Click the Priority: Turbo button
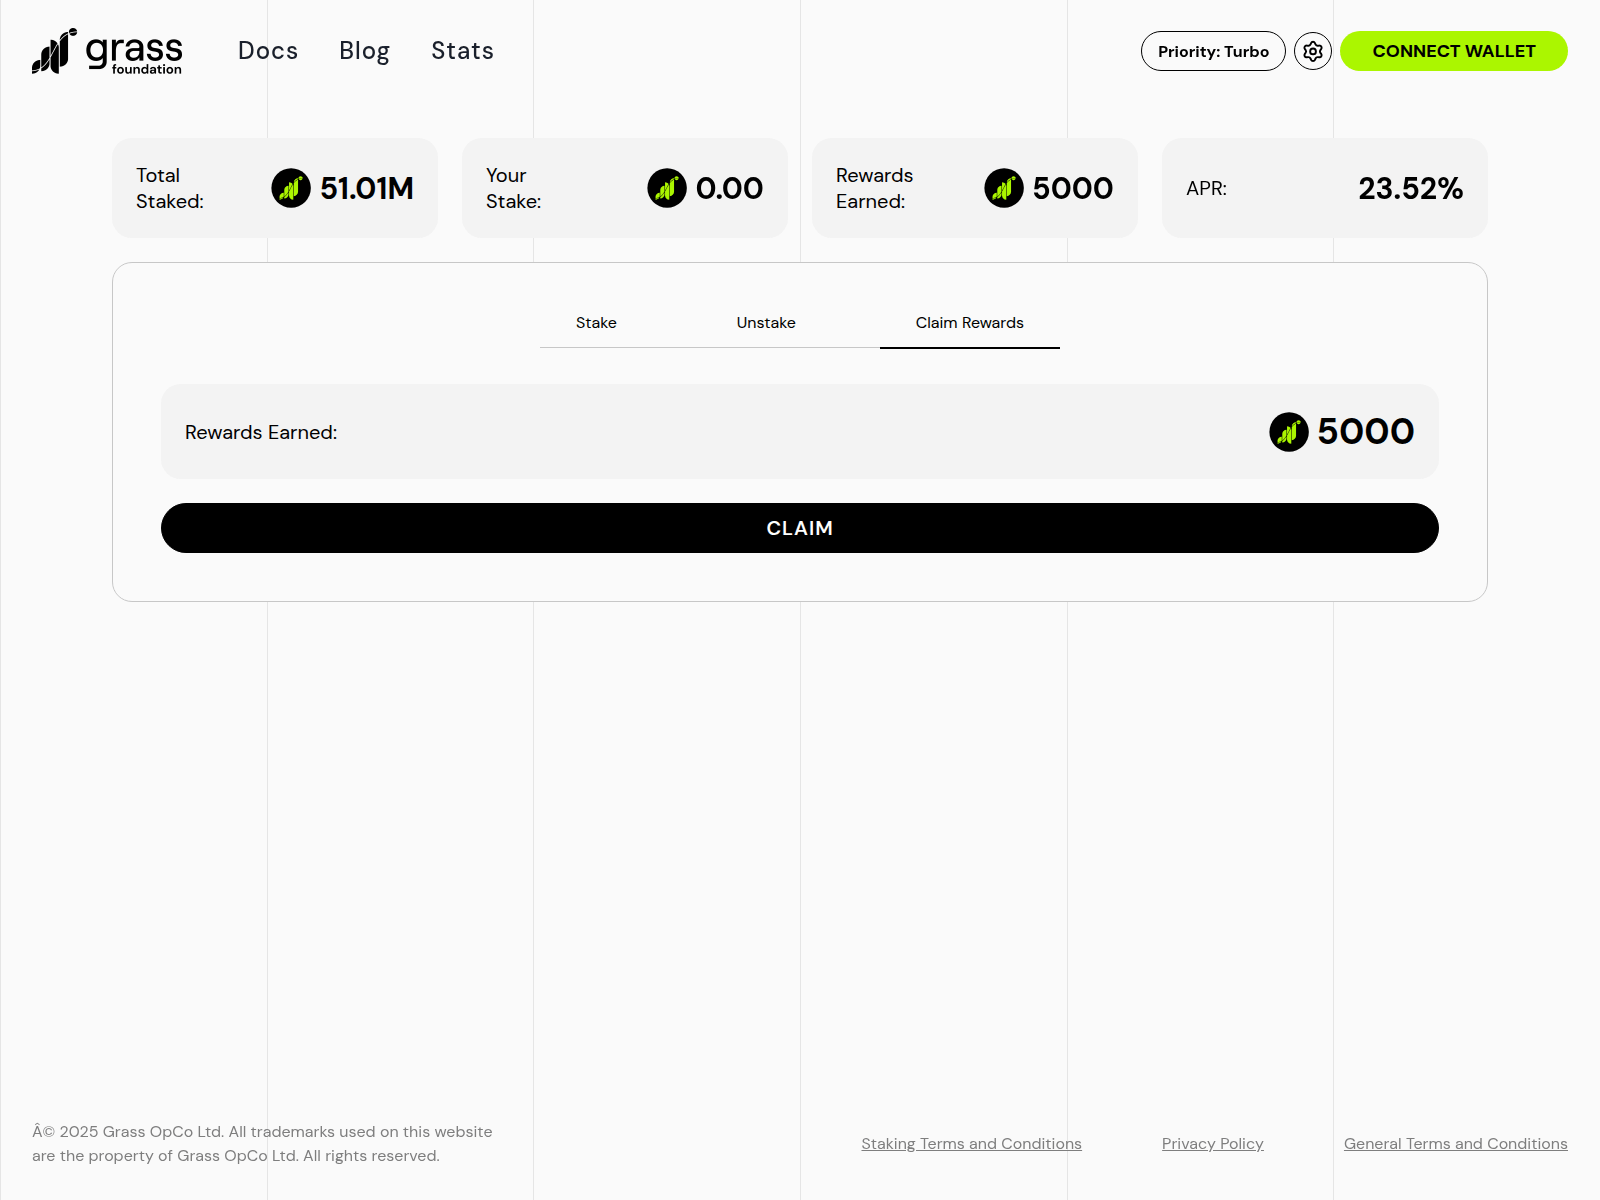The image size is (1600, 1200). point(1213,51)
